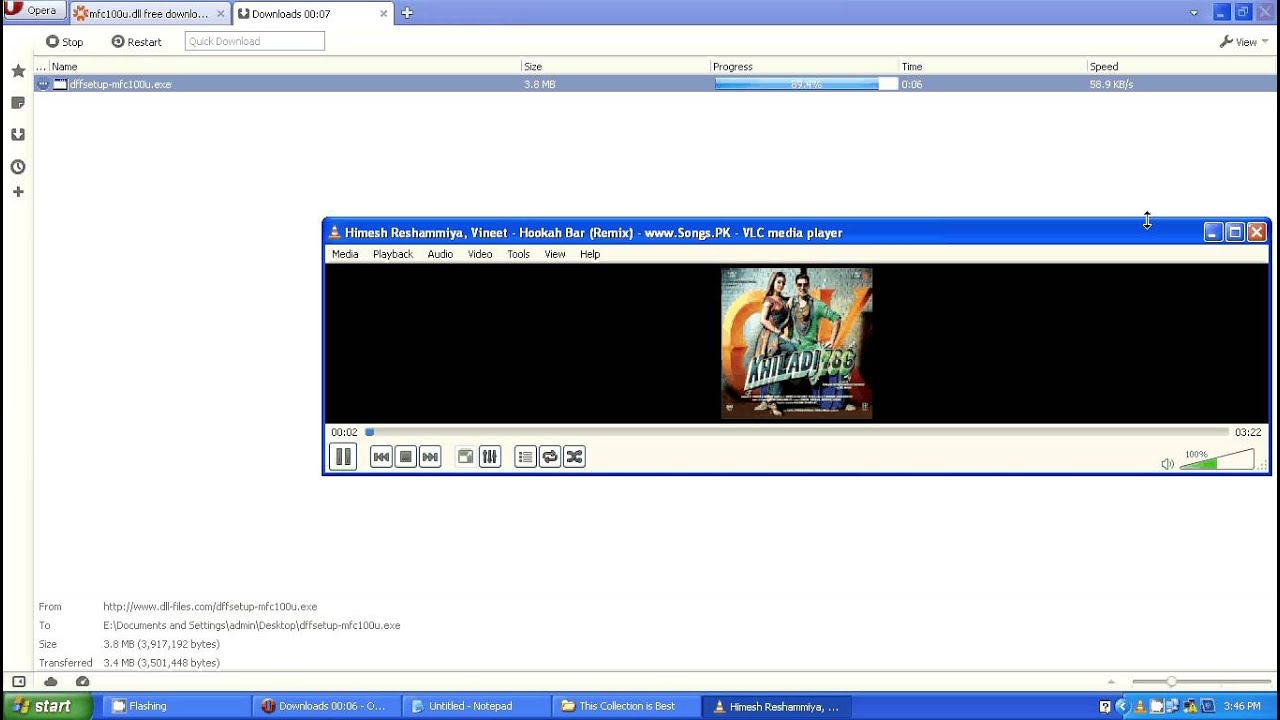
Task: Focus the Quick Download field
Action: tap(255, 41)
